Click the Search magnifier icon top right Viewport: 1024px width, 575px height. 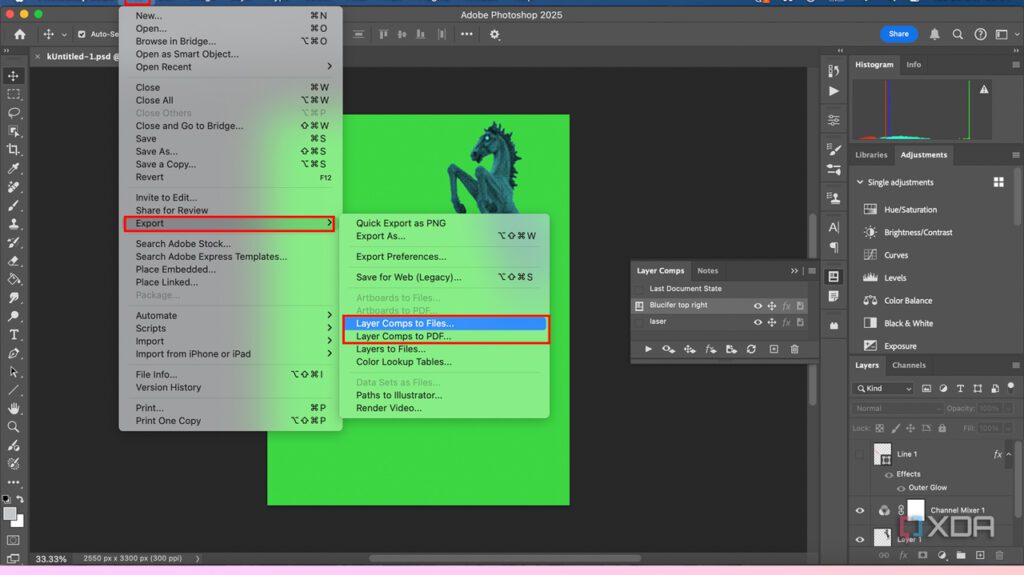tap(957, 34)
